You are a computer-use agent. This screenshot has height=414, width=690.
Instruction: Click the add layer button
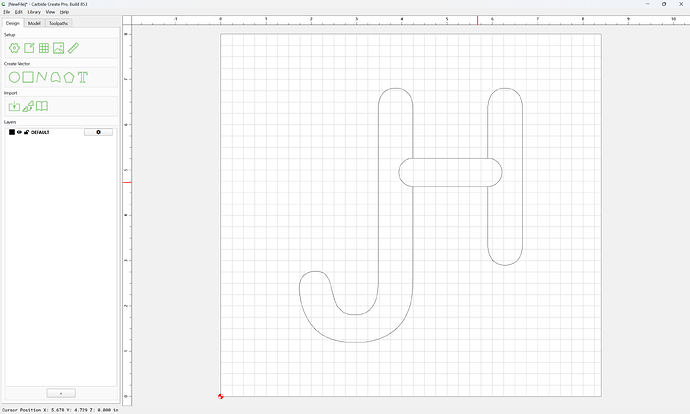(61, 393)
